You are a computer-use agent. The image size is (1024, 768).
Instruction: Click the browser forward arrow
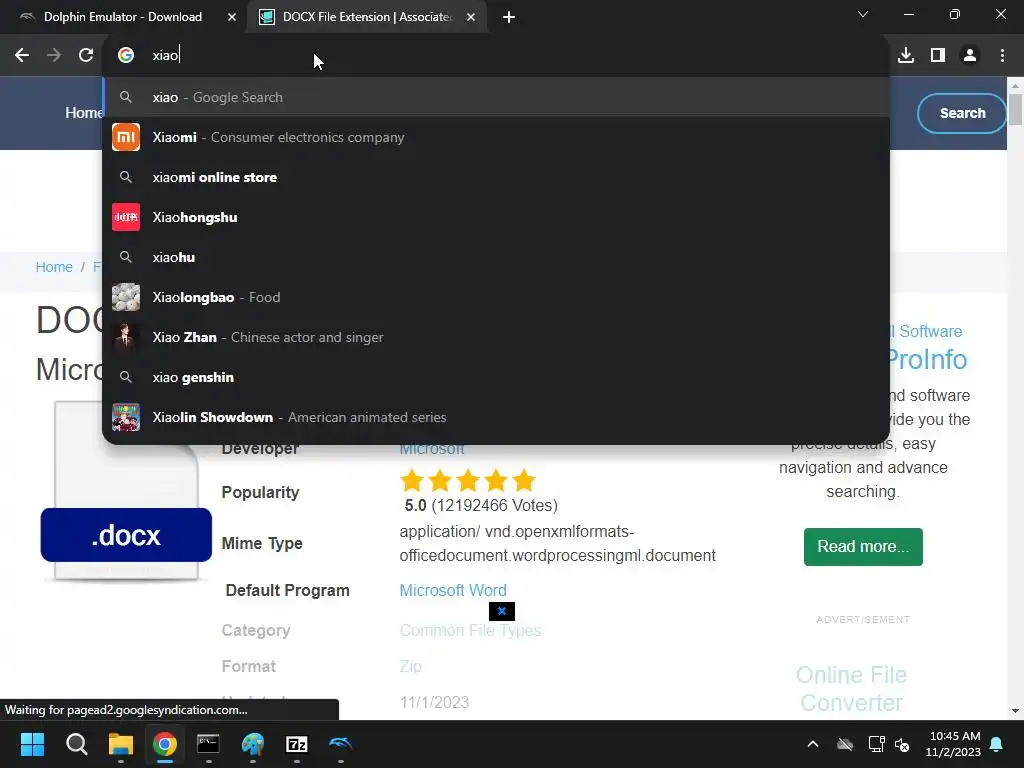tap(54, 56)
